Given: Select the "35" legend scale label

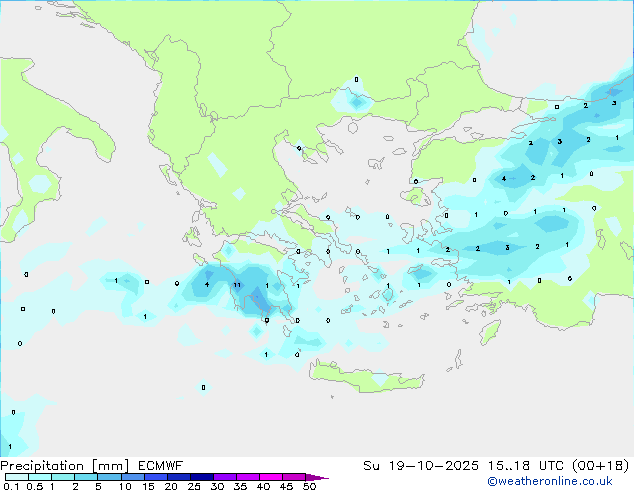Looking at the screenshot, I should coord(240,486).
